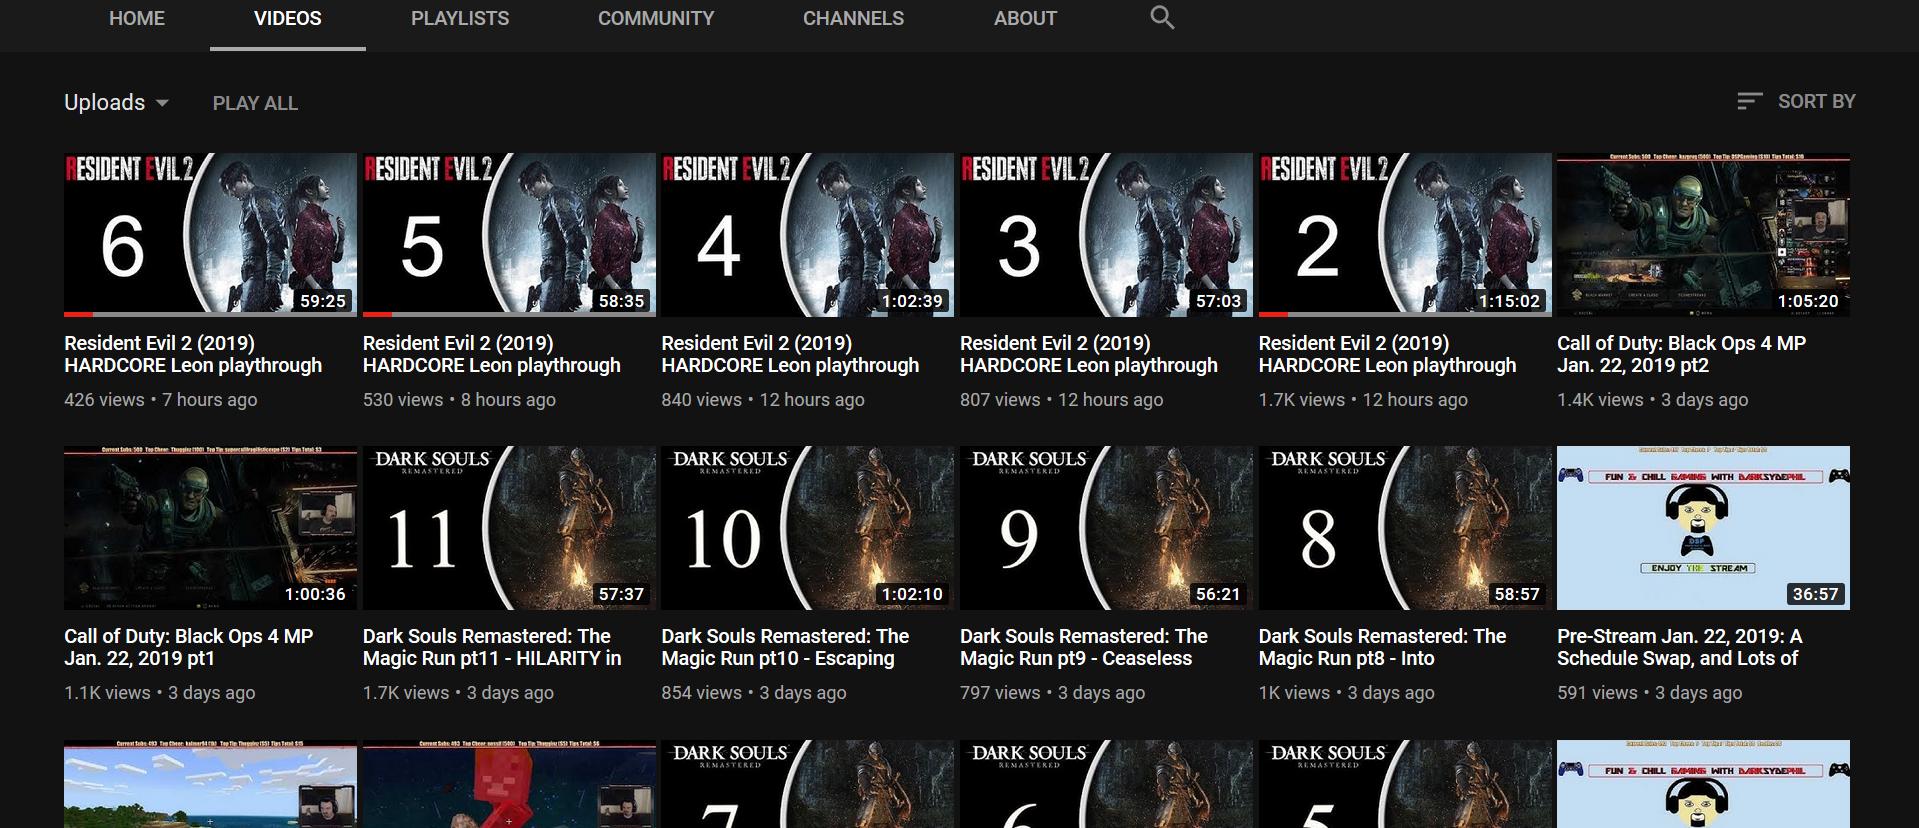Click the Resident Evil 2 title above 1.7K views, 12 hours ago
This screenshot has height=828, width=1919.
1388,354
